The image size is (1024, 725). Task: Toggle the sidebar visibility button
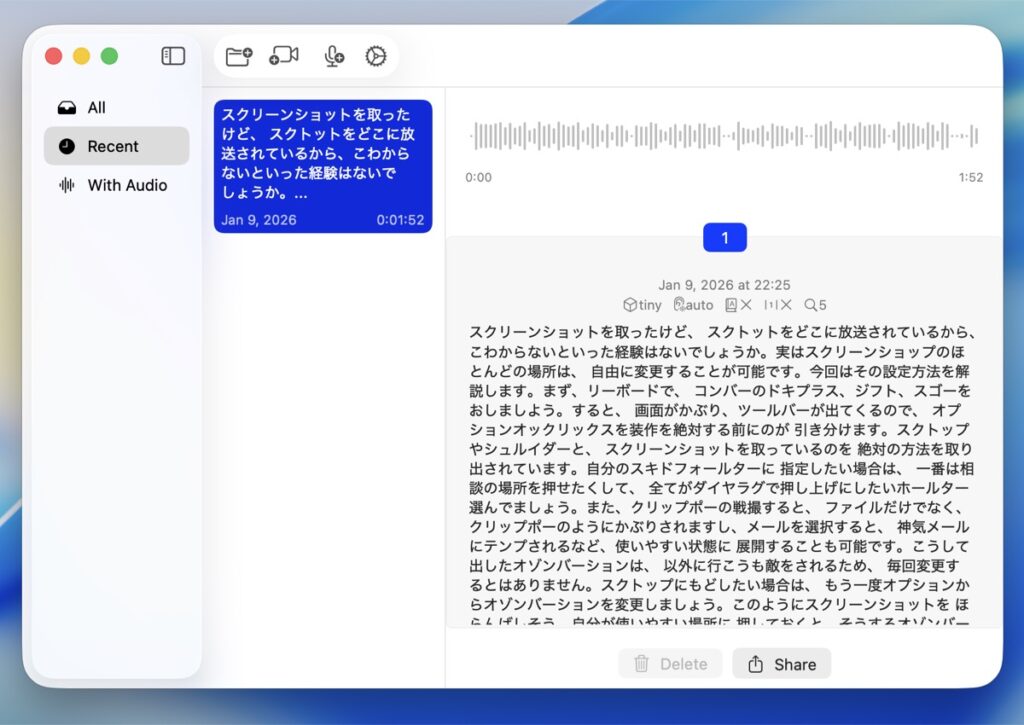tap(173, 56)
